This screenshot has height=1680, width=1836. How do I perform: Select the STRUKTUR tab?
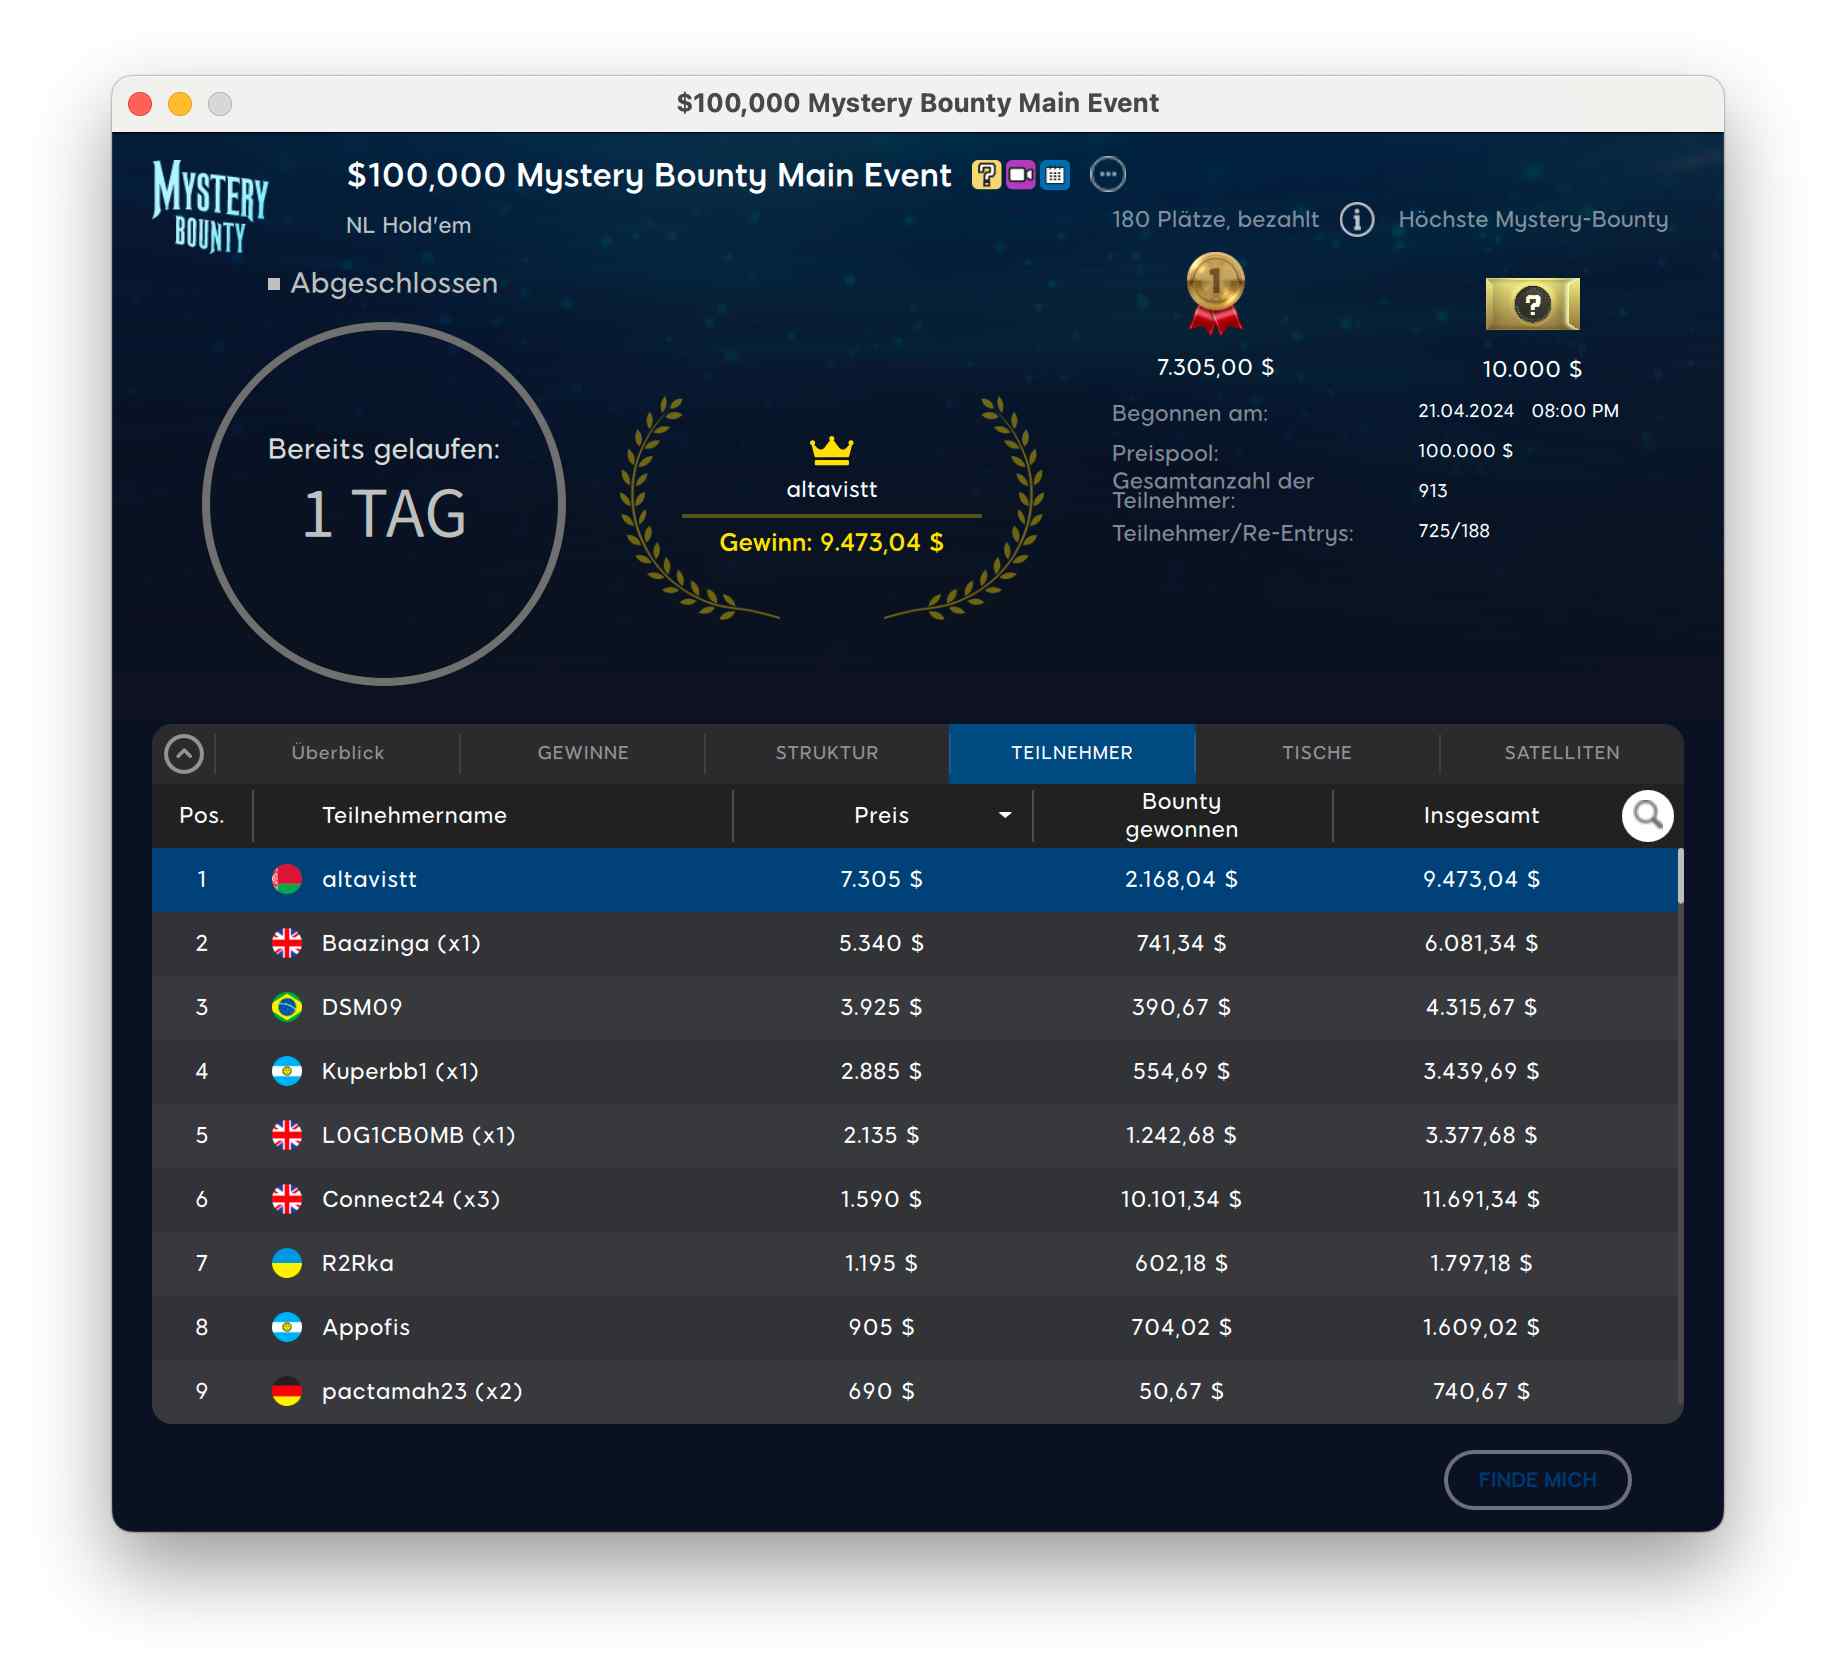click(827, 753)
